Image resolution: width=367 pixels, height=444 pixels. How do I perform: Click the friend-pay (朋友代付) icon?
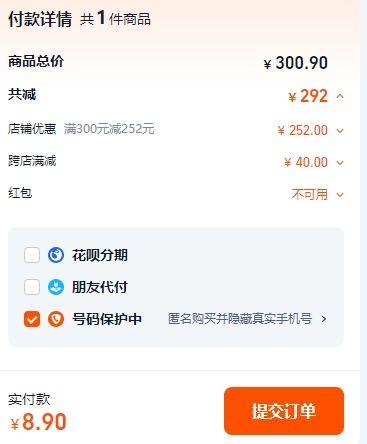click(x=56, y=287)
